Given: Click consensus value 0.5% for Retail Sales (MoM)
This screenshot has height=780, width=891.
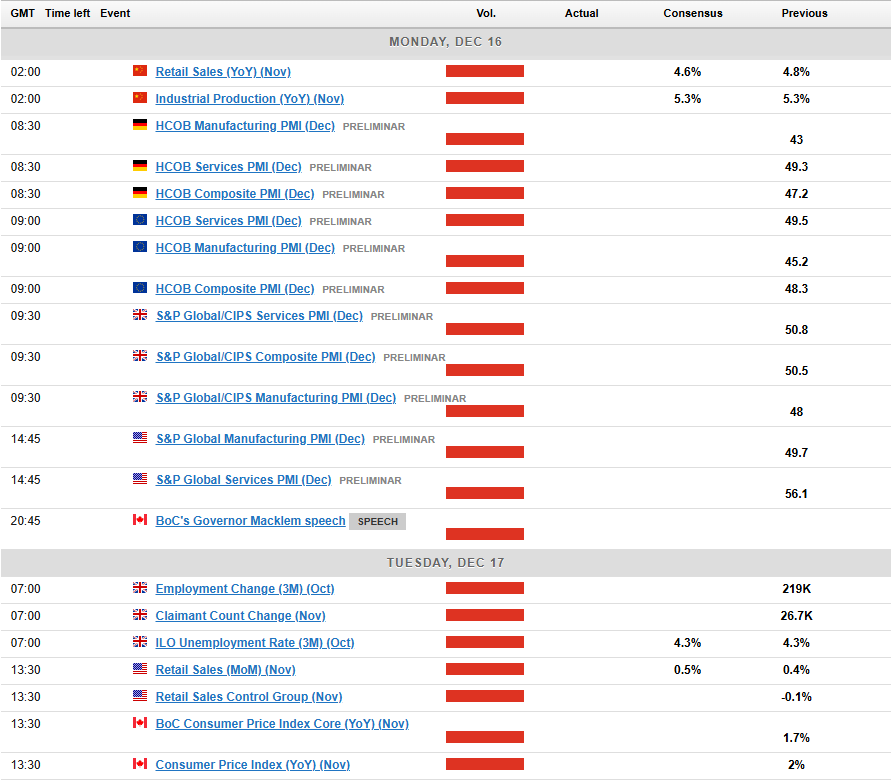Looking at the screenshot, I should click(x=688, y=670).
